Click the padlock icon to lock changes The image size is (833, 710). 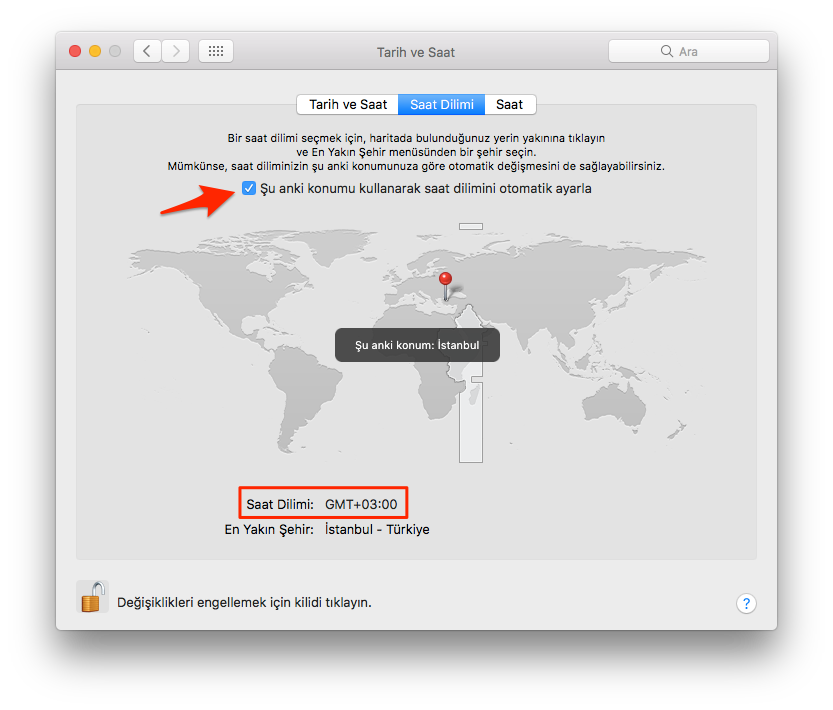click(x=92, y=598)
